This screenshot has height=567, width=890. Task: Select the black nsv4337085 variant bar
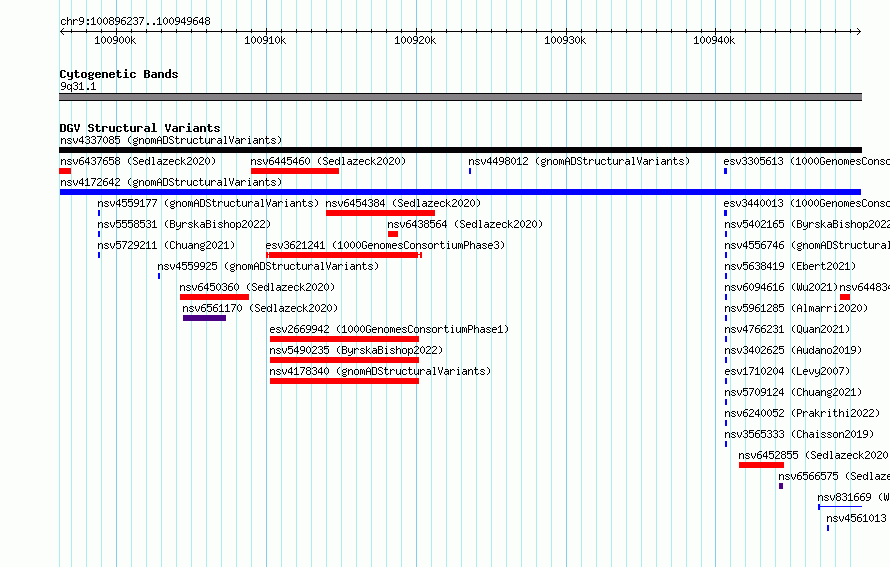(x=460, y=150)
